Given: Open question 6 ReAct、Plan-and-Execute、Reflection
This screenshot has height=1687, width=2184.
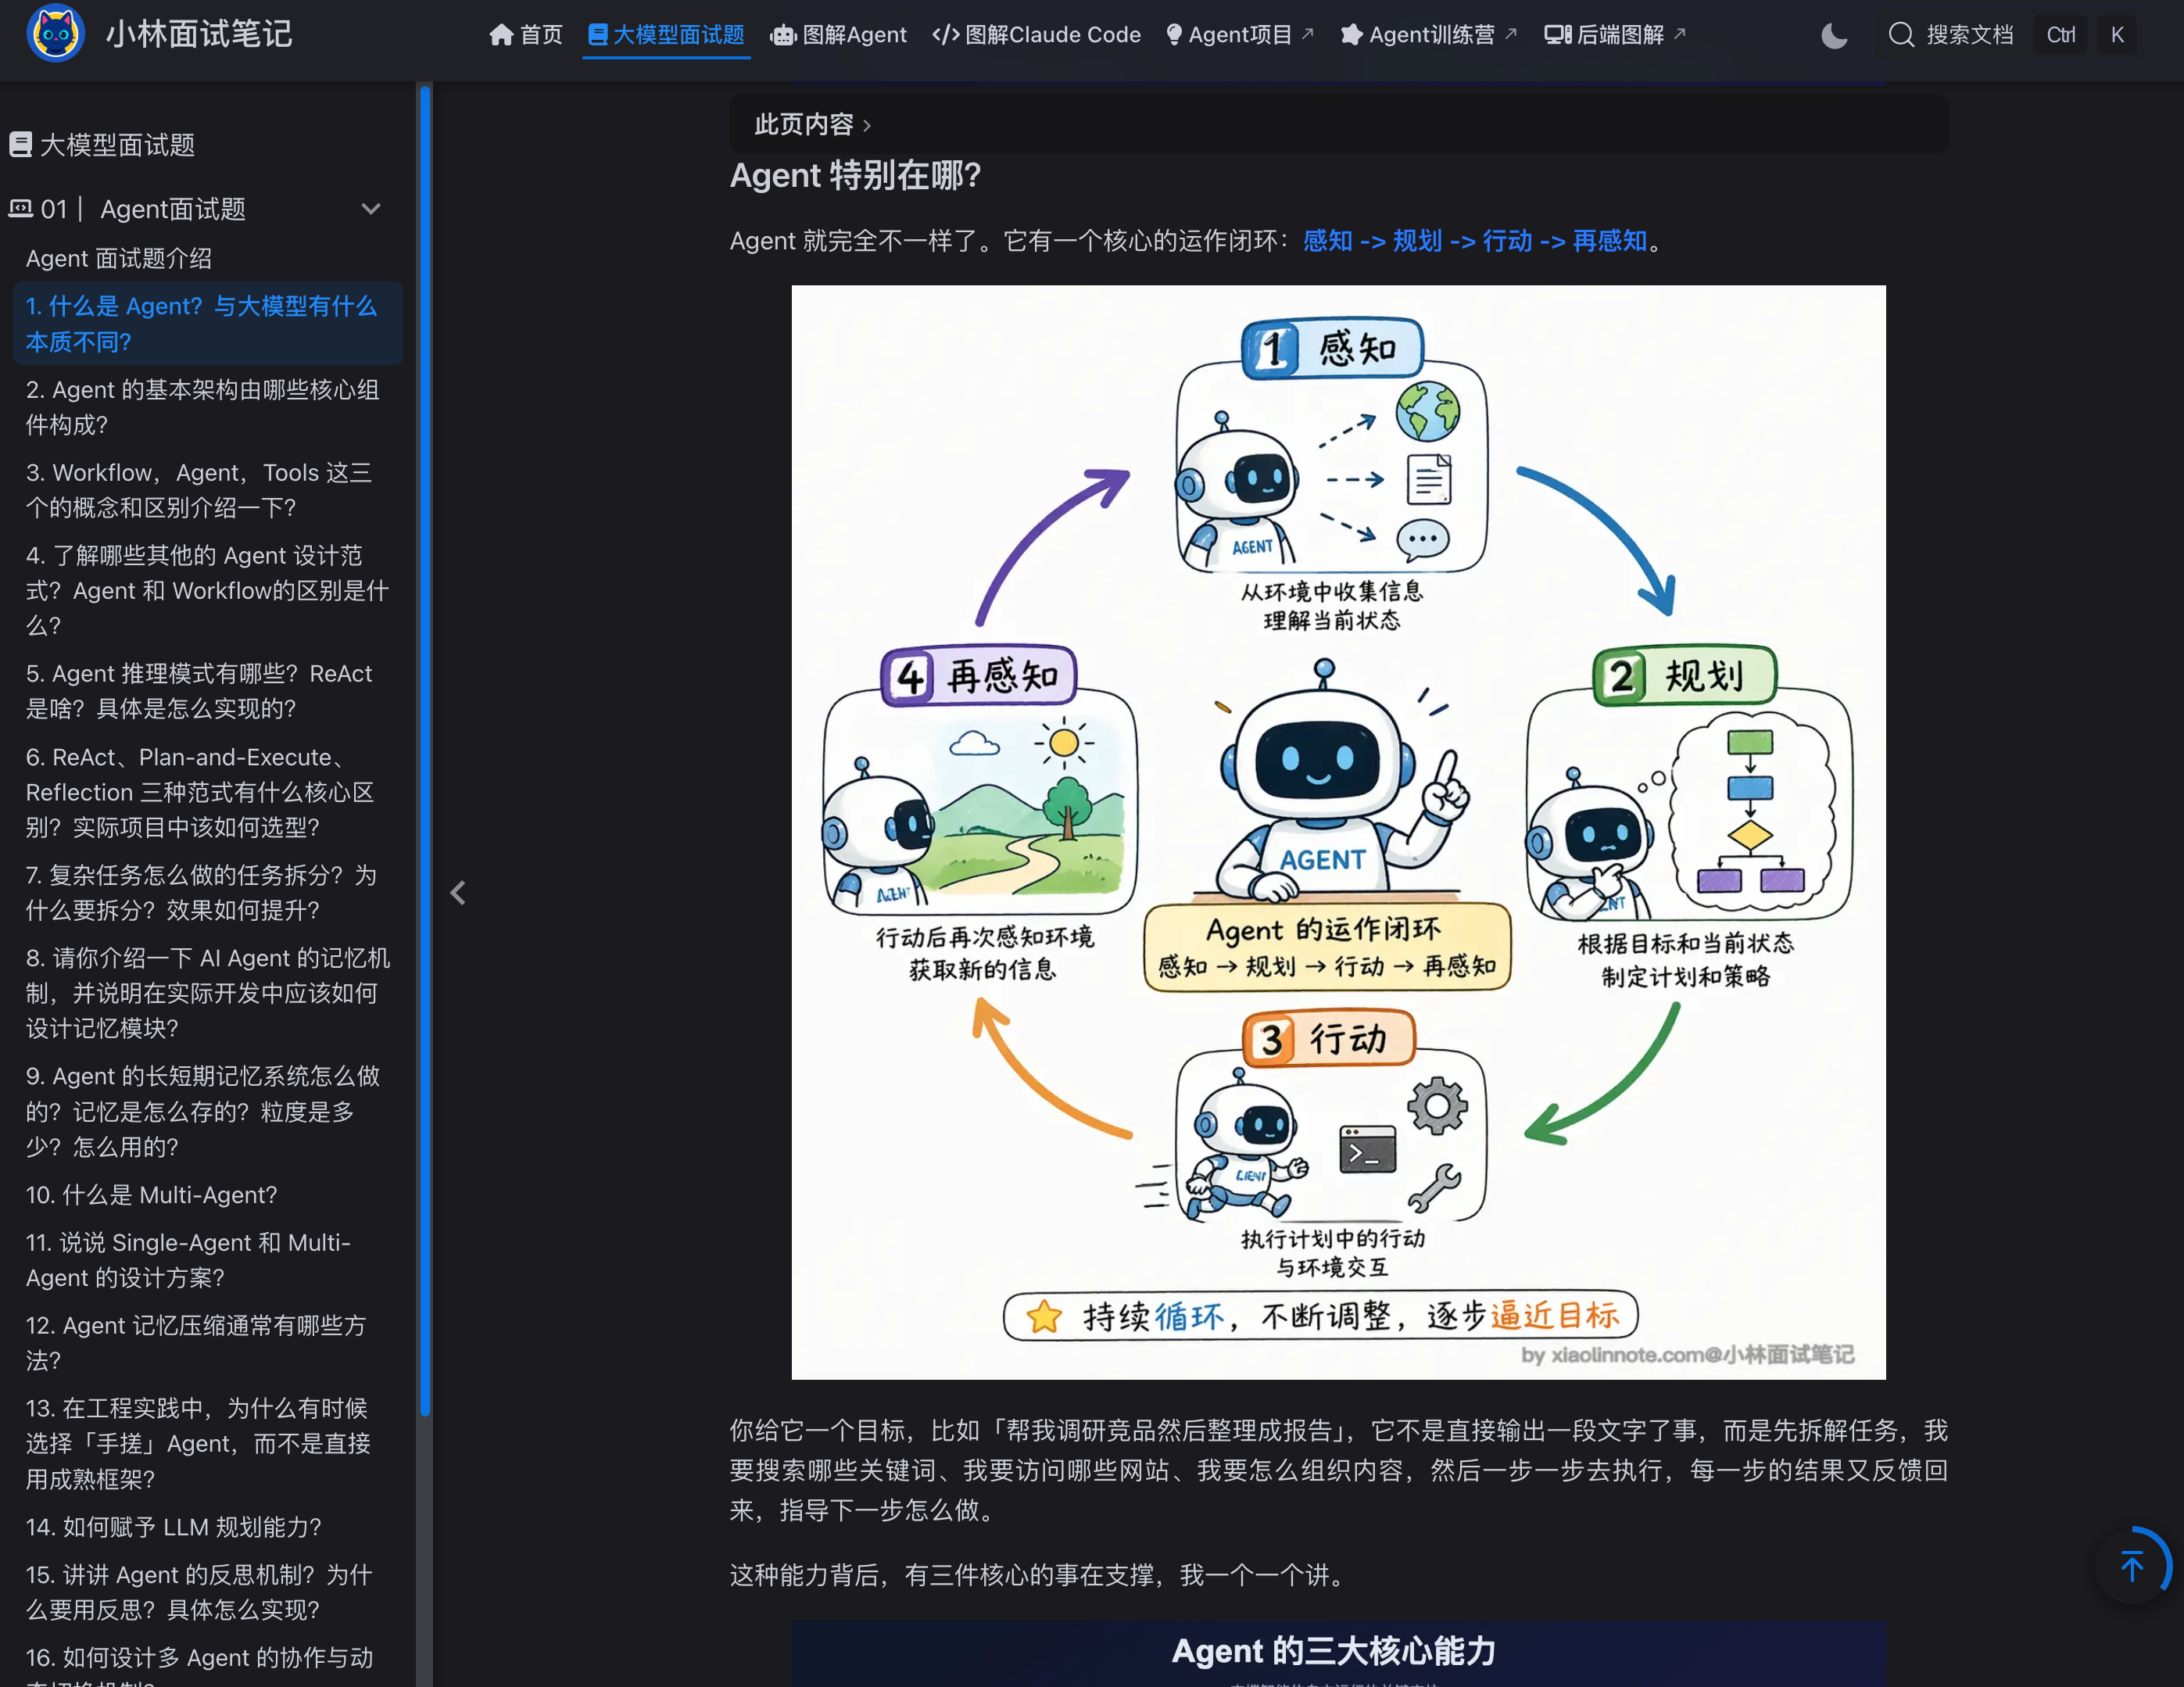Looking at the screenshot, I should (208, 791).
